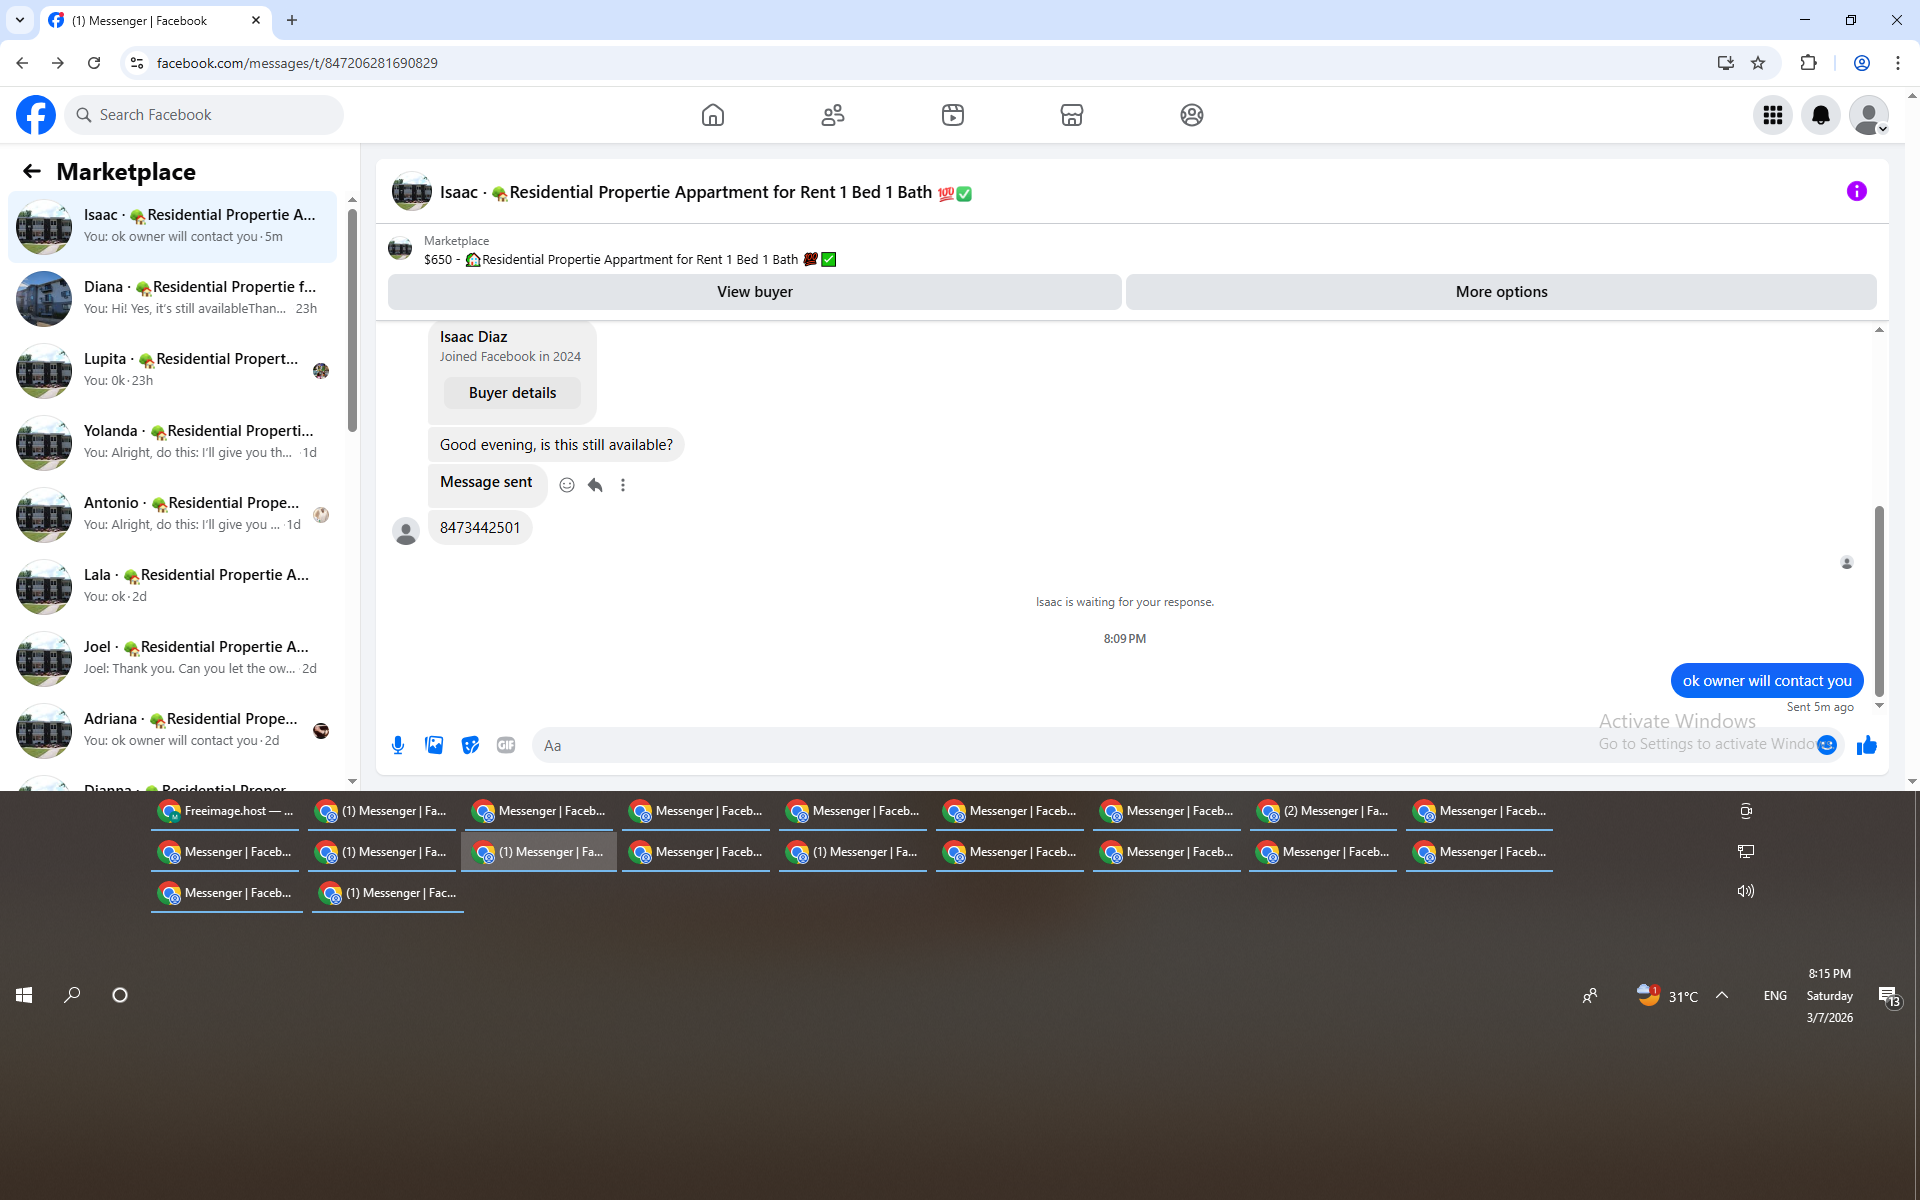The height and width of the screenshot is (1200, 1920).
Task: Open Lupita's conversation in the list
Action: click(x=173, y=371)
